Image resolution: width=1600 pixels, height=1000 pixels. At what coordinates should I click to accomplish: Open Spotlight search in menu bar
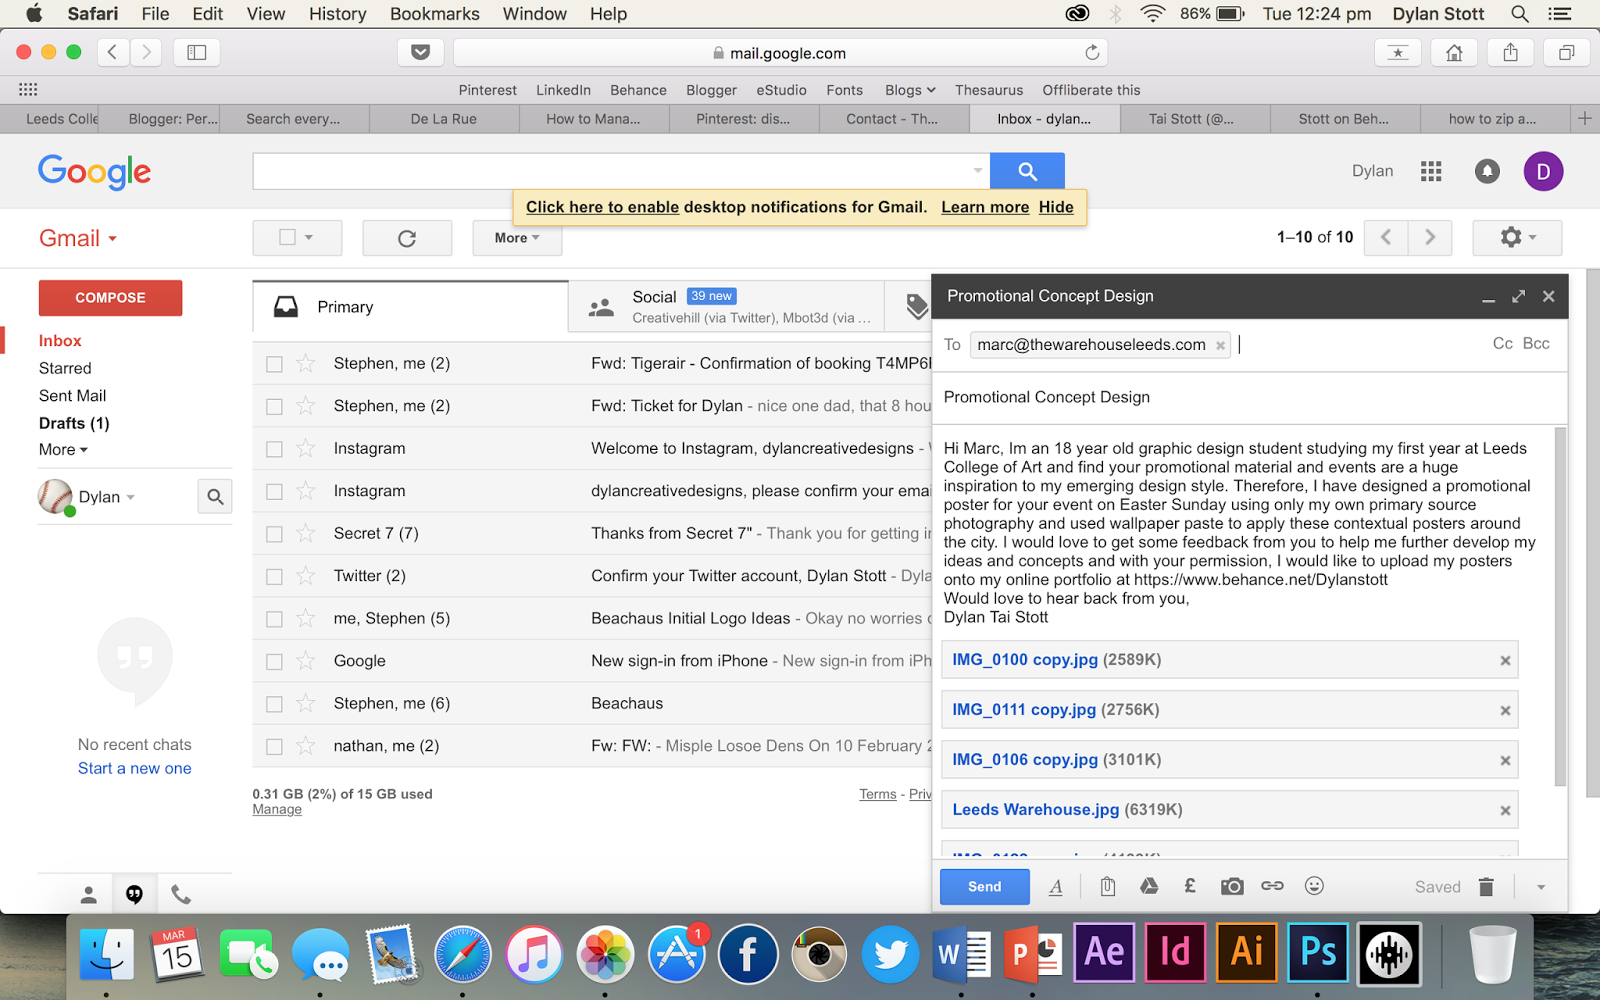tap(1519, 14)
